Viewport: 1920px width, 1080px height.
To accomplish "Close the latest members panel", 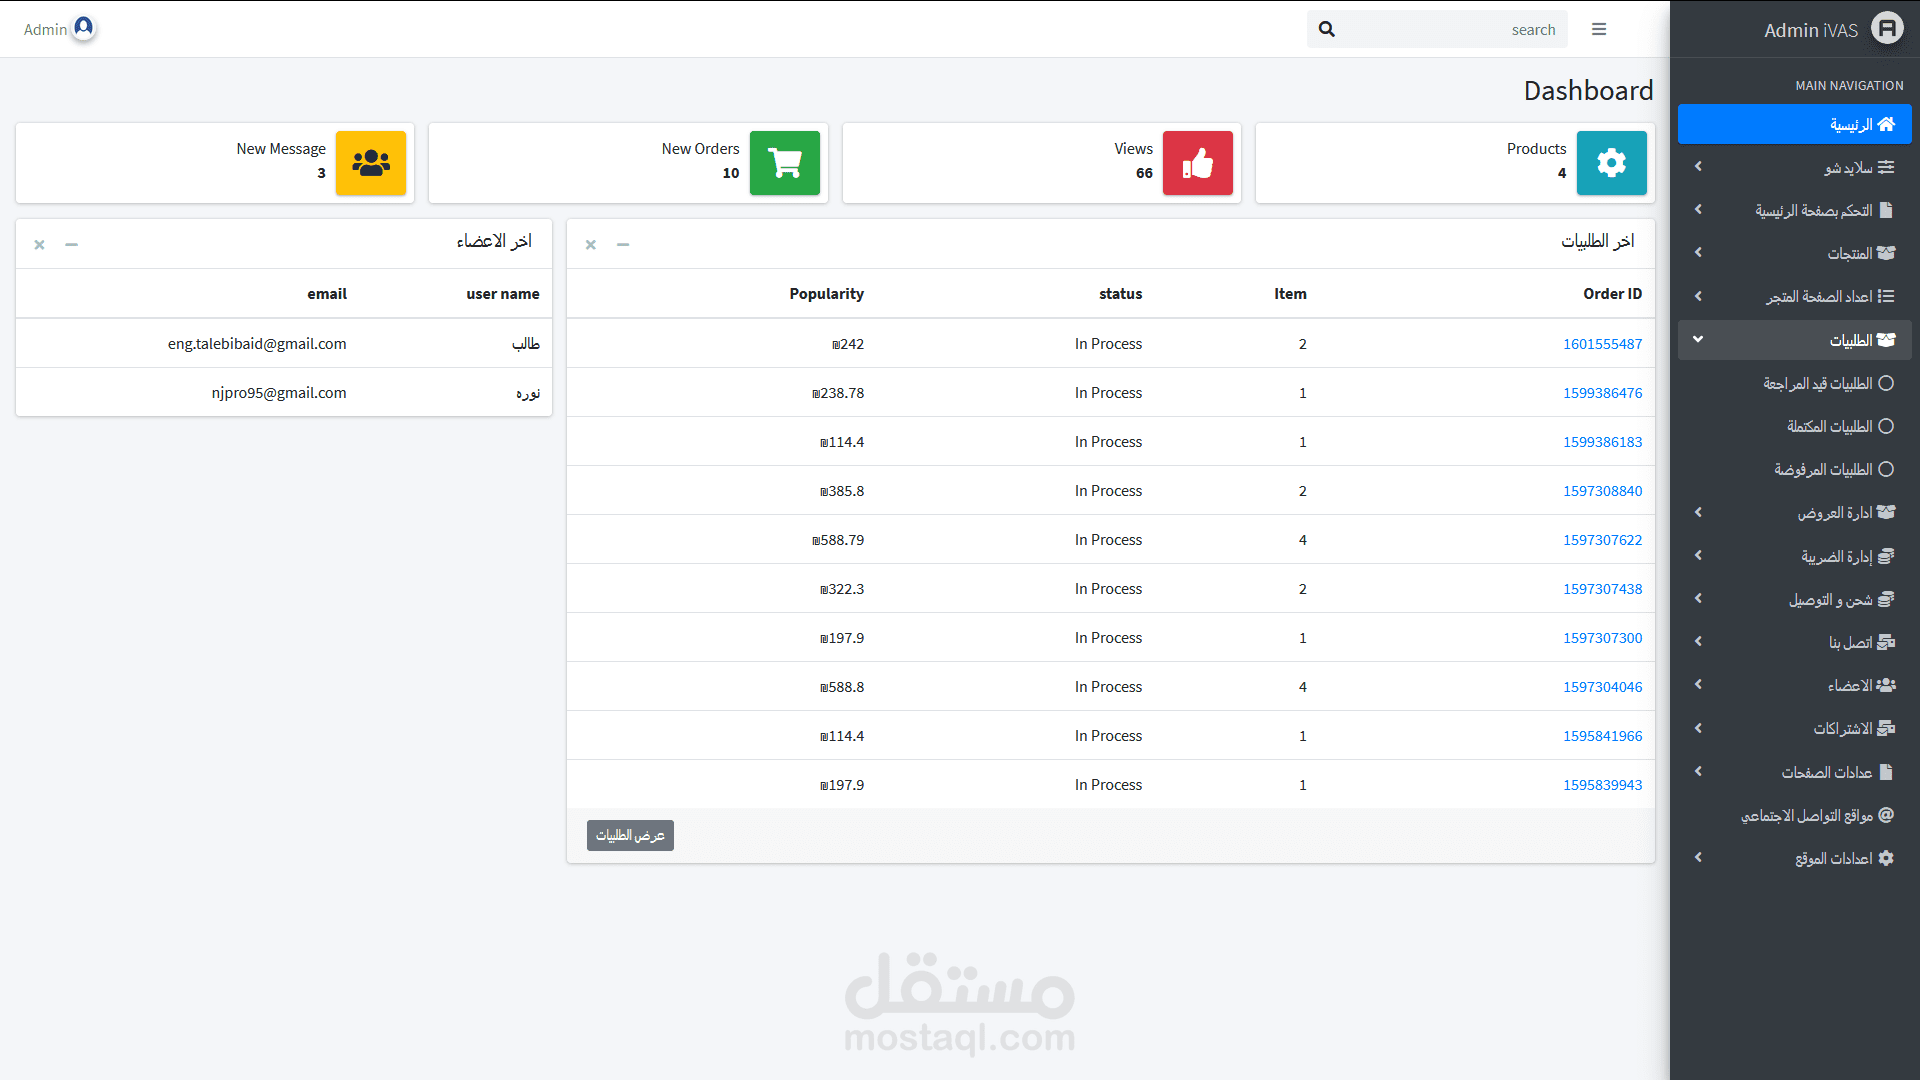I will (x=39, y=244).
